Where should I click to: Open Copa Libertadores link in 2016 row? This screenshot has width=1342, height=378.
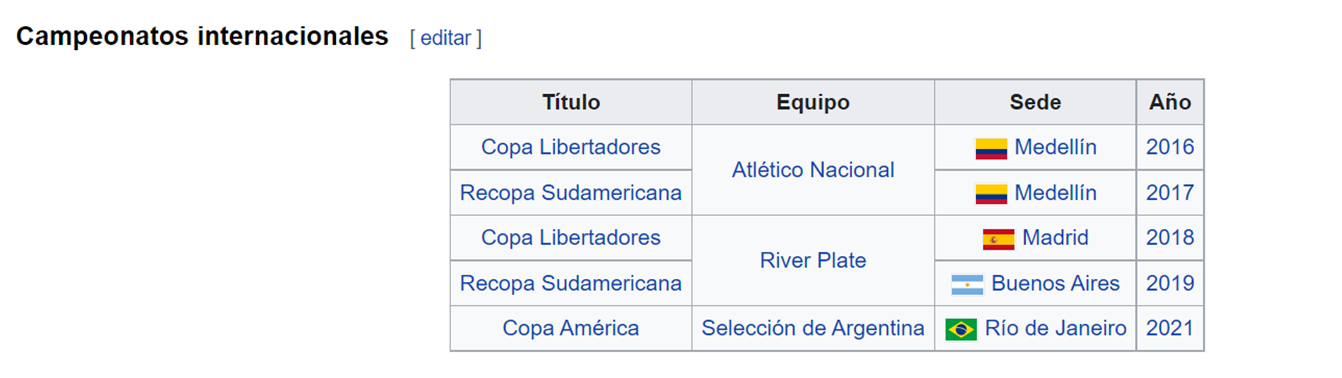(x=571, y=147)
